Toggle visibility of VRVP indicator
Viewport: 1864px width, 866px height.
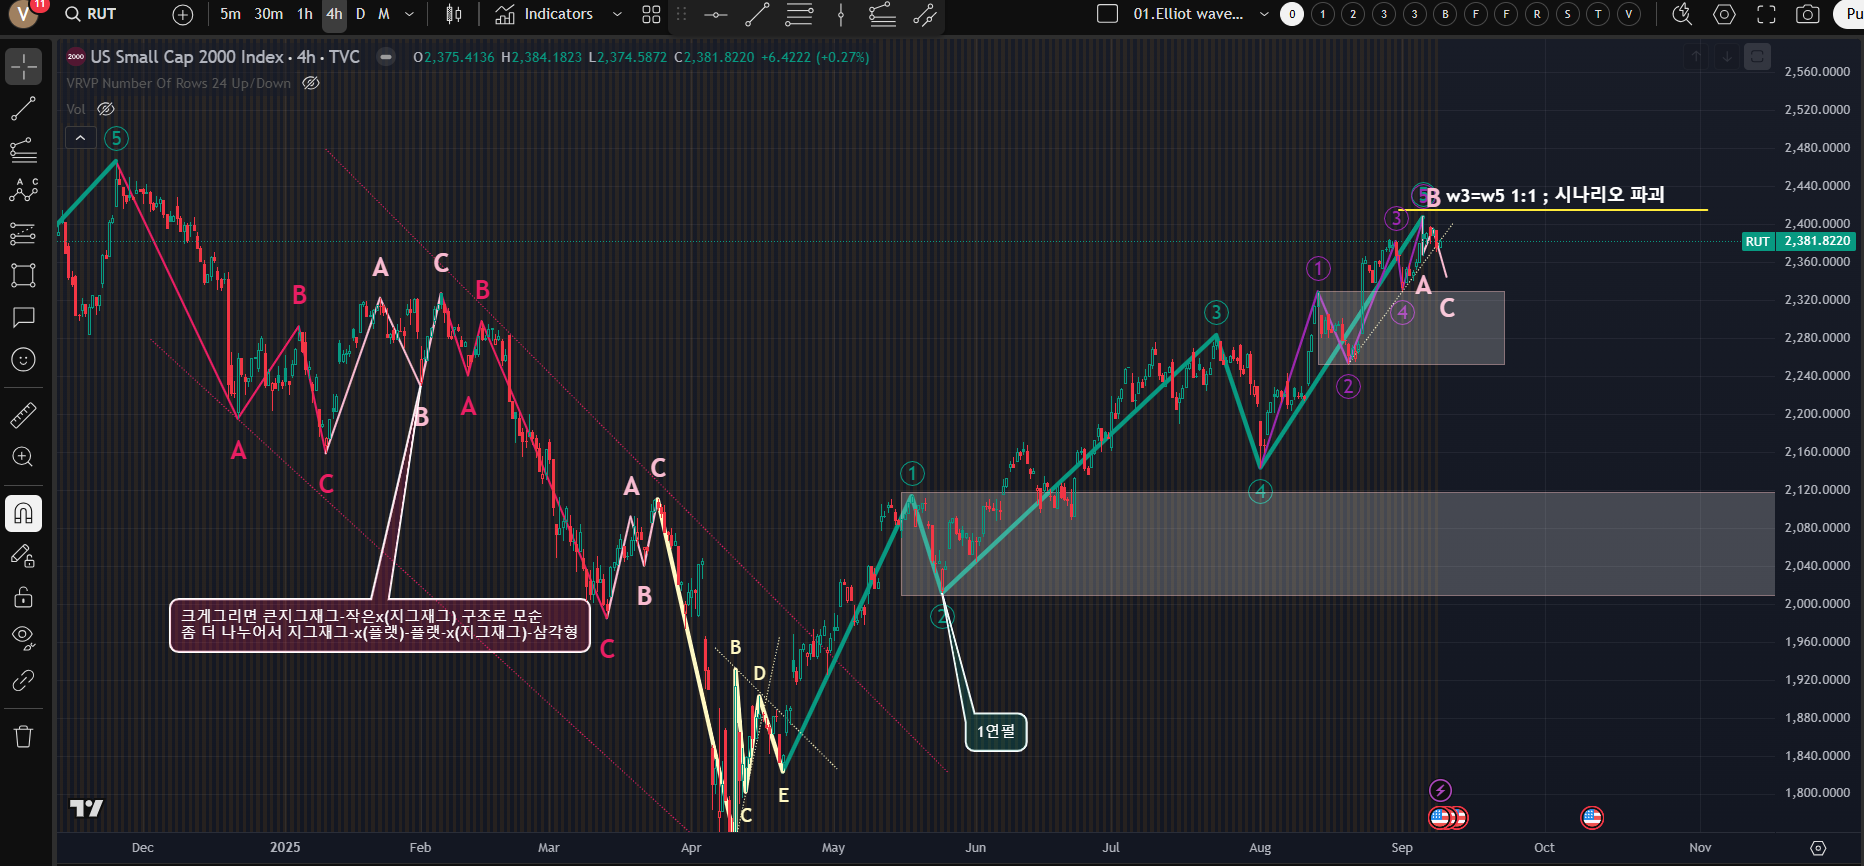(311, 83)
